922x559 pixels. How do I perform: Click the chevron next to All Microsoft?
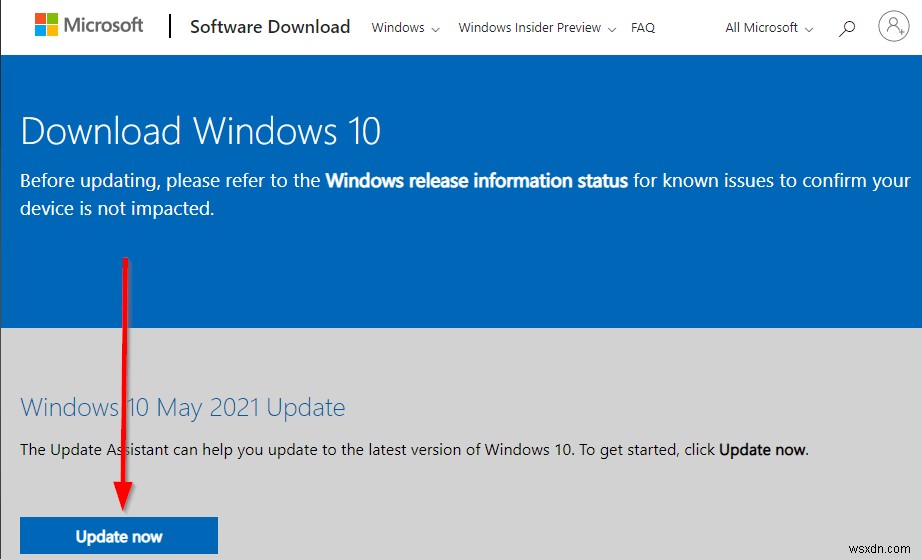[809, 29]
